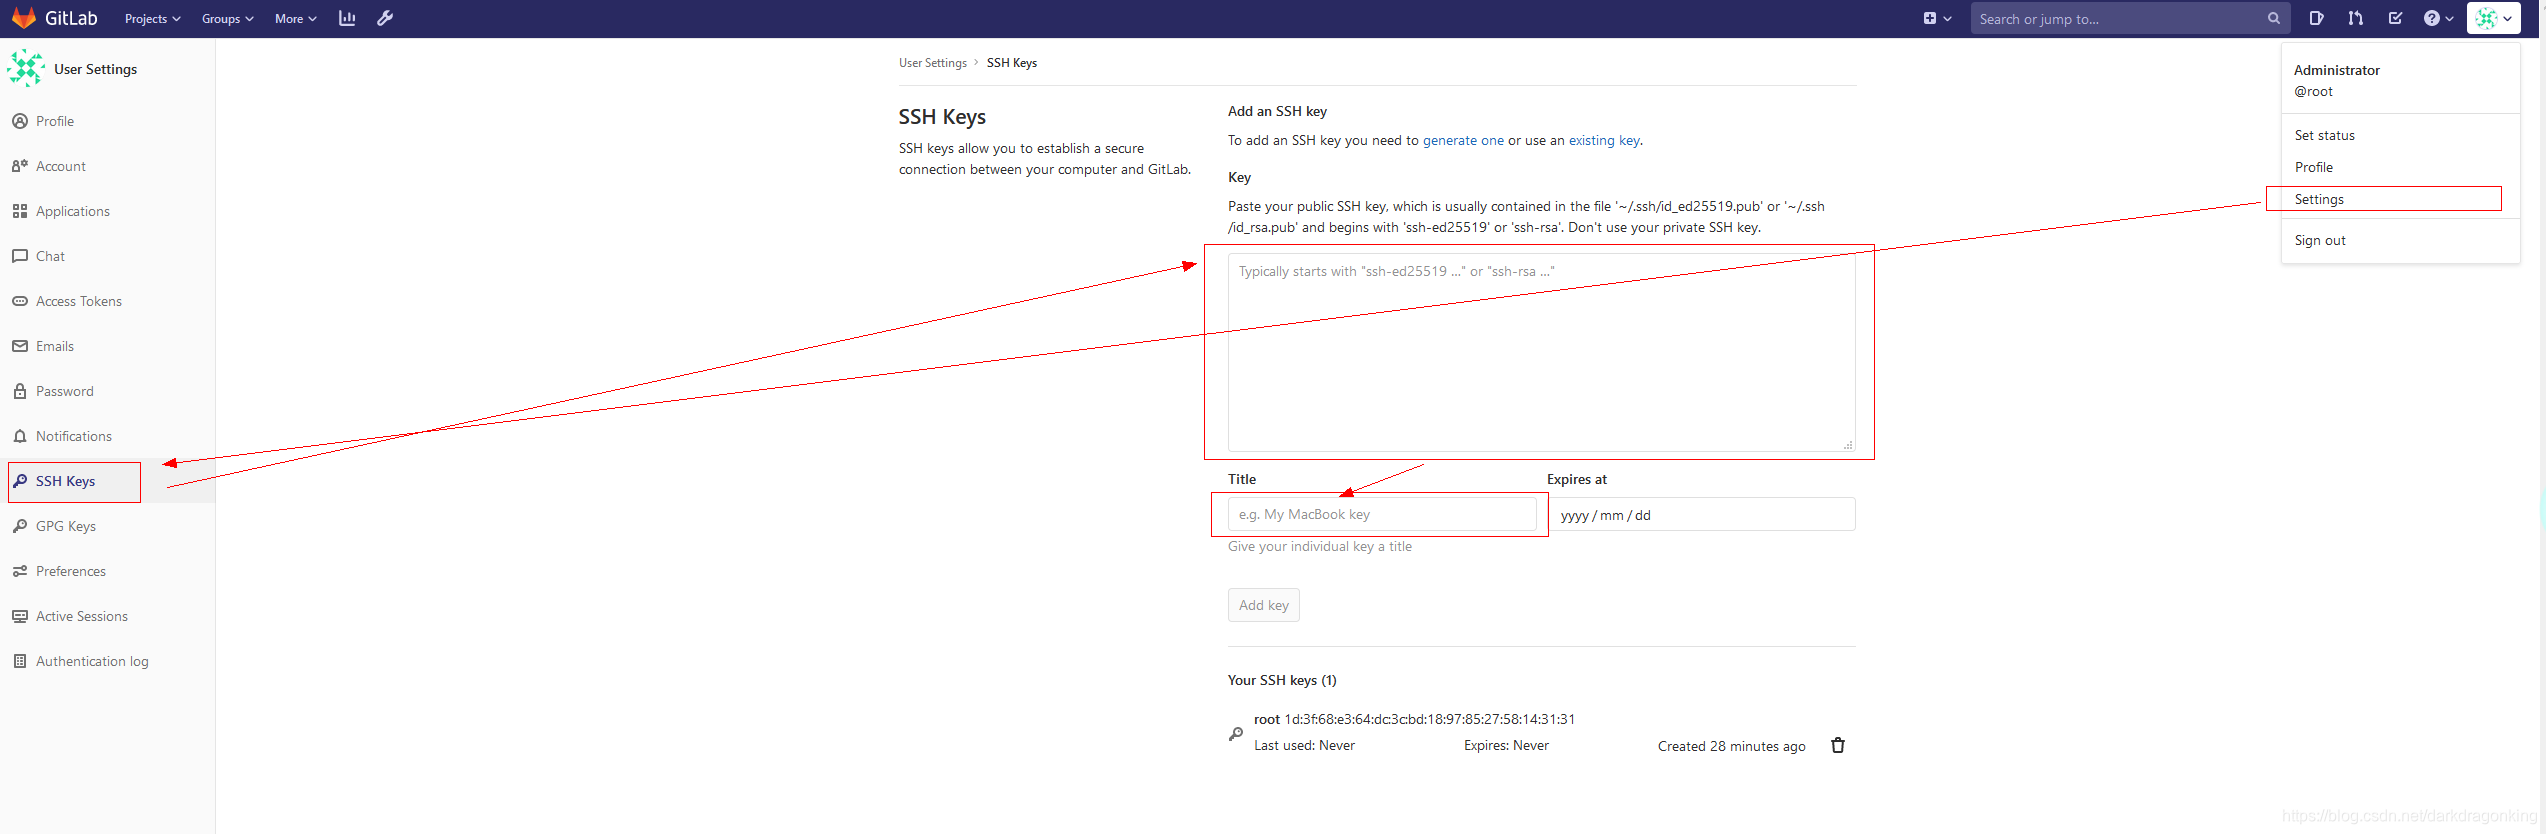Expand the More dropdown in navbar
Viewport: 2546px width, 834px height.
(x=295, y=19)
